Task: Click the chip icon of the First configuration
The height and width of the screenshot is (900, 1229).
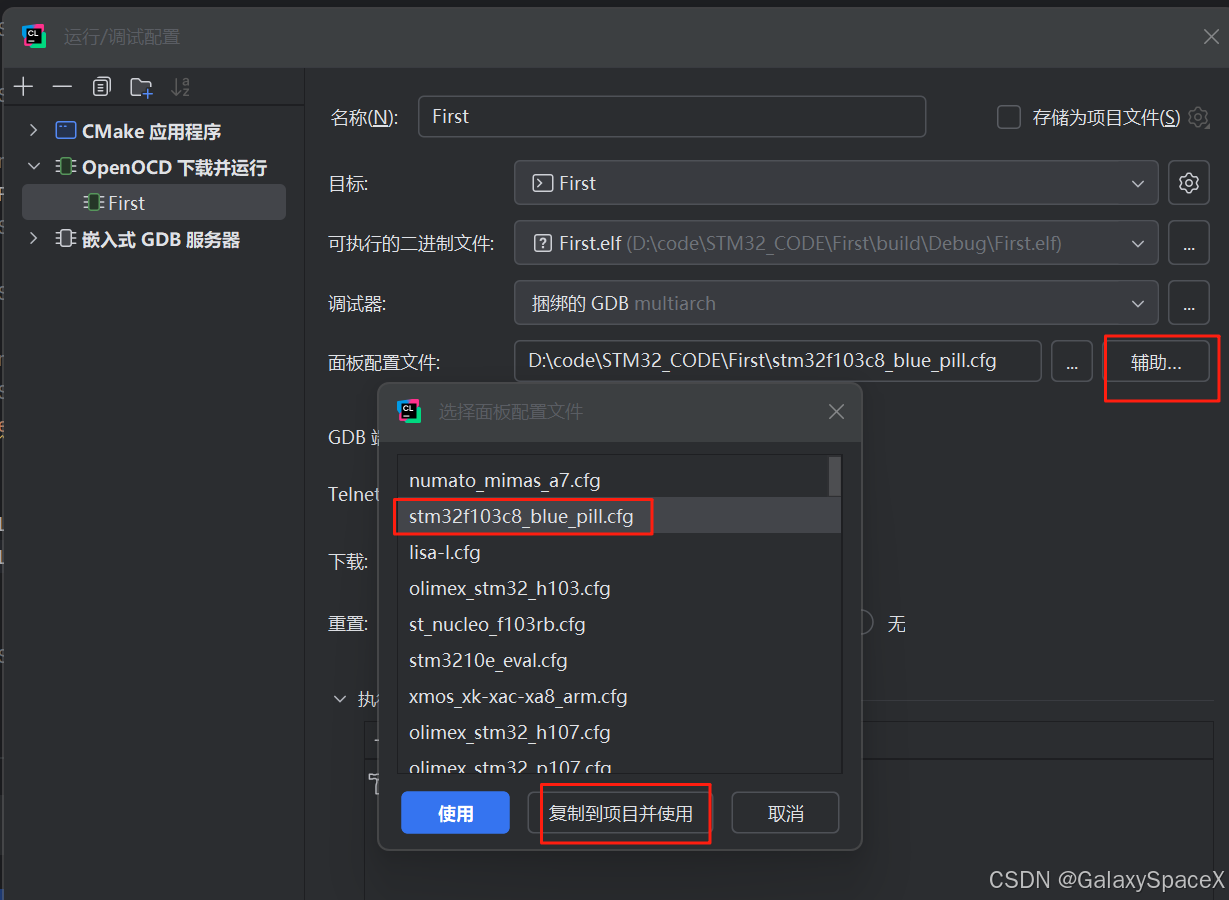Action: point(94,203)
